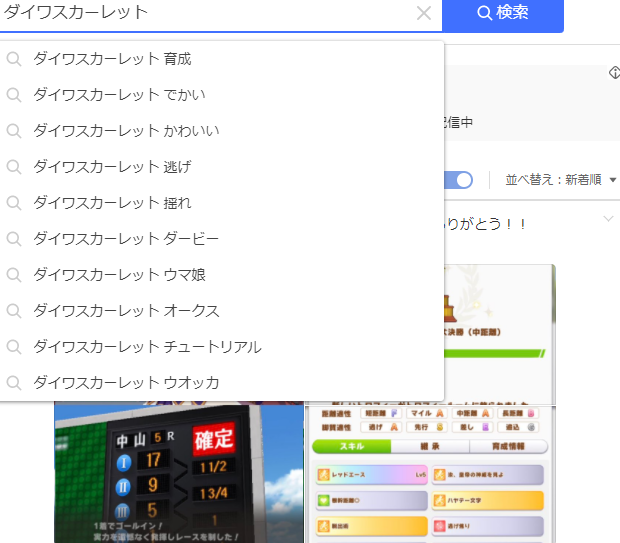This screenshot has height=543, width=620.
Task: Toggle the blue switch left of sort
Action: (x=459, y=180)
